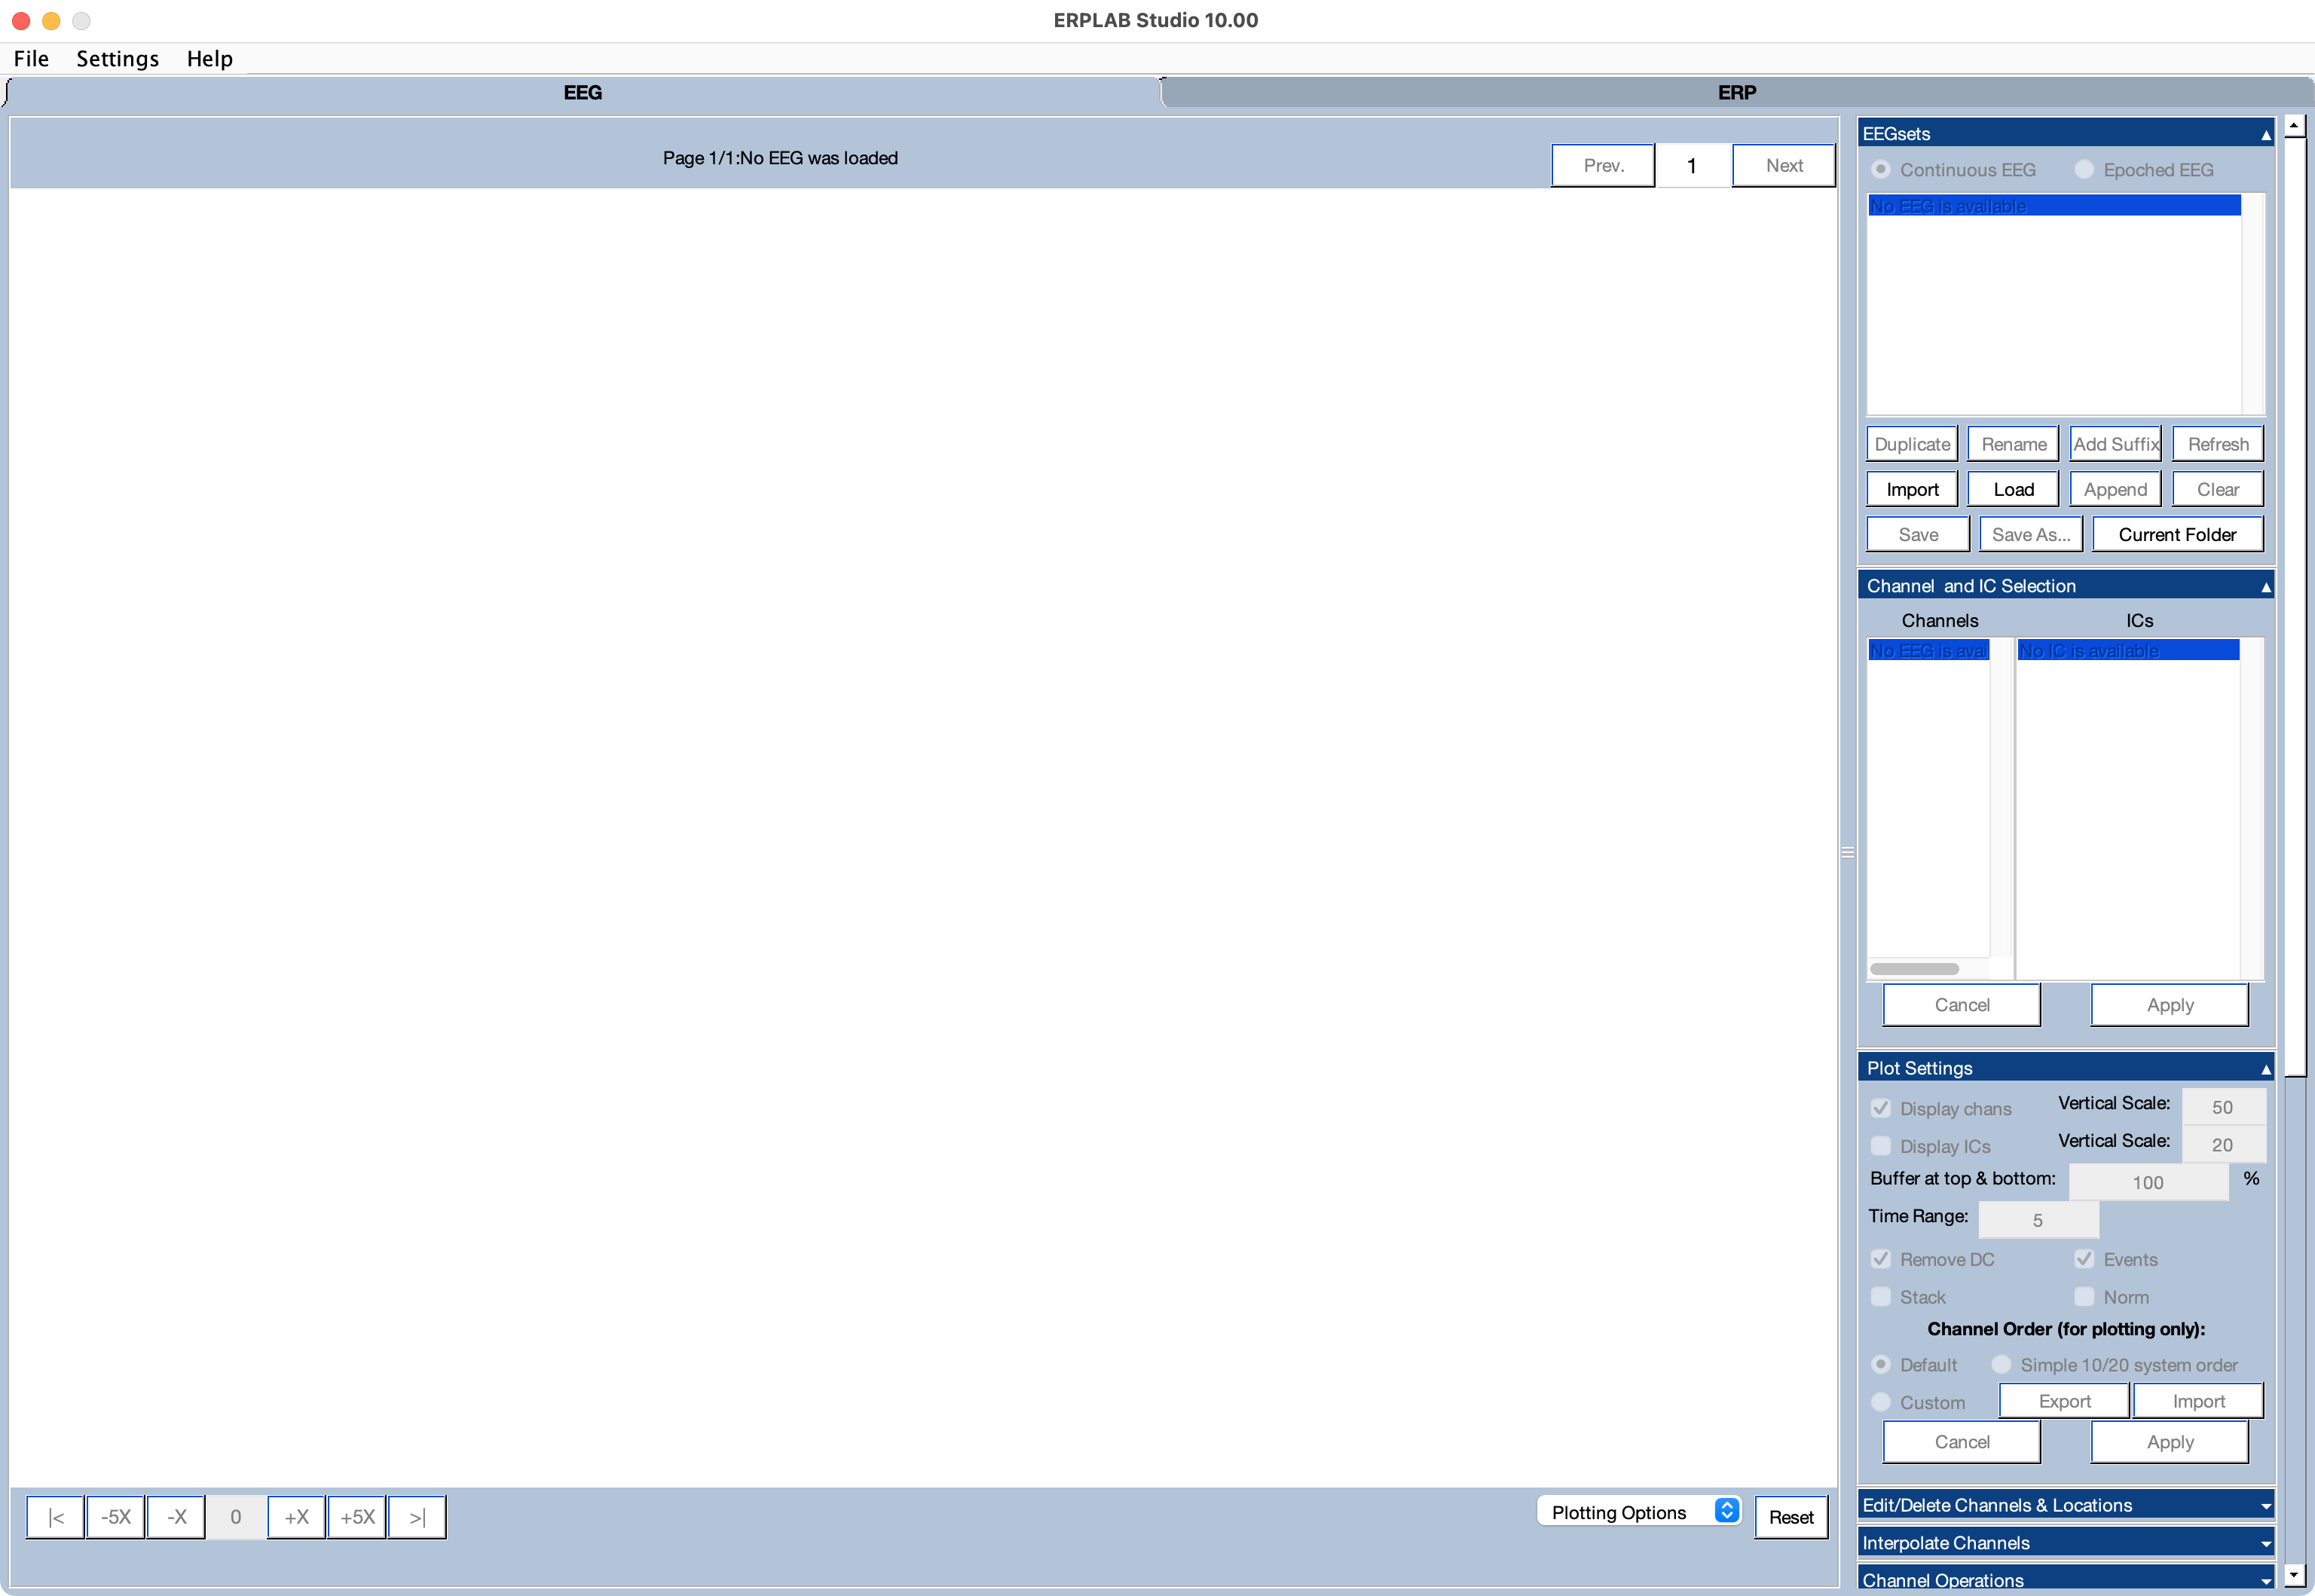The width and height of the screenshot is (2315, 1596).
Task: Click the Load button in EEGsets panel
Action: click(2012, 488)
